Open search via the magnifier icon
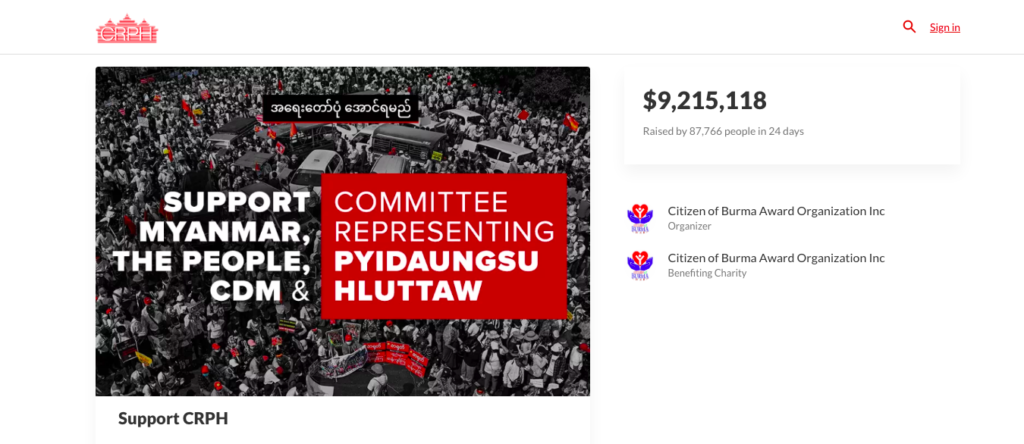Screen dimensions: 1024x444 [x=909, y=27]
